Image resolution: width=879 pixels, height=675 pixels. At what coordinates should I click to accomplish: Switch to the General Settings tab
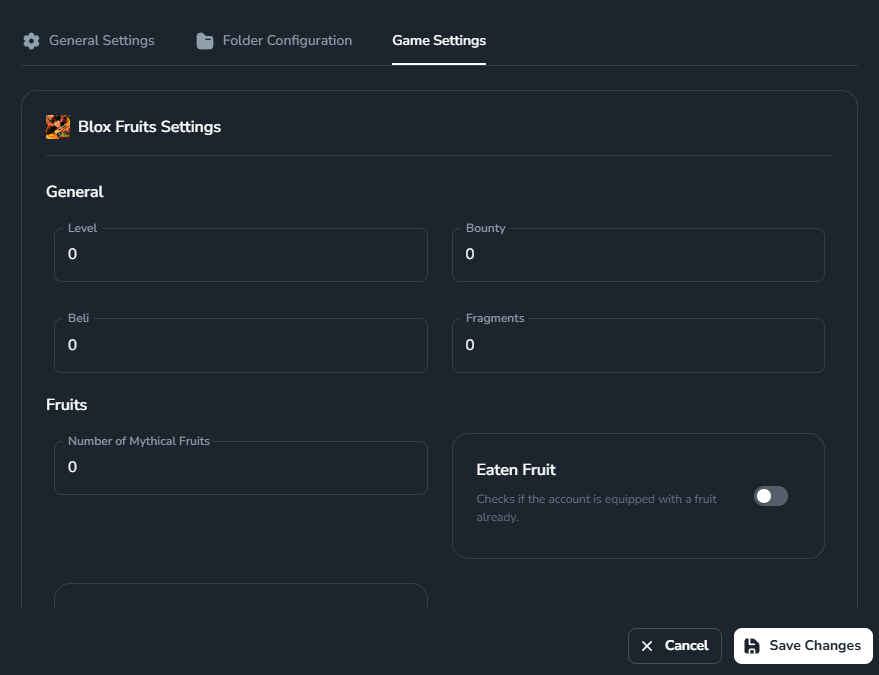tap(100, 40)
